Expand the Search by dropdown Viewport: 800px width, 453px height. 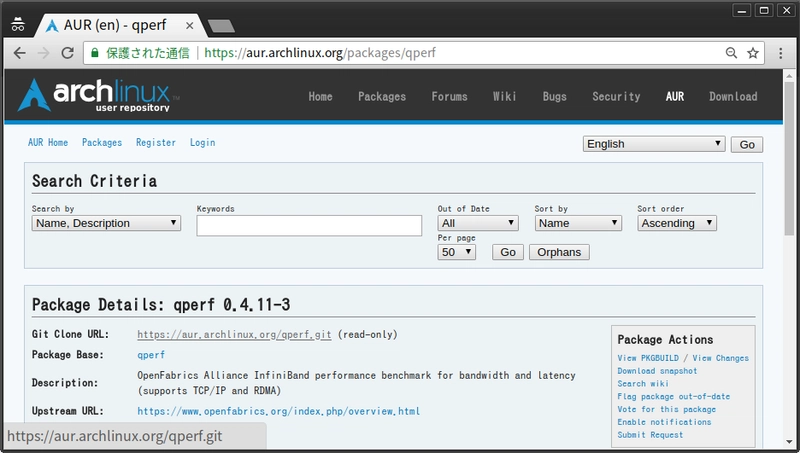(106, 223)
